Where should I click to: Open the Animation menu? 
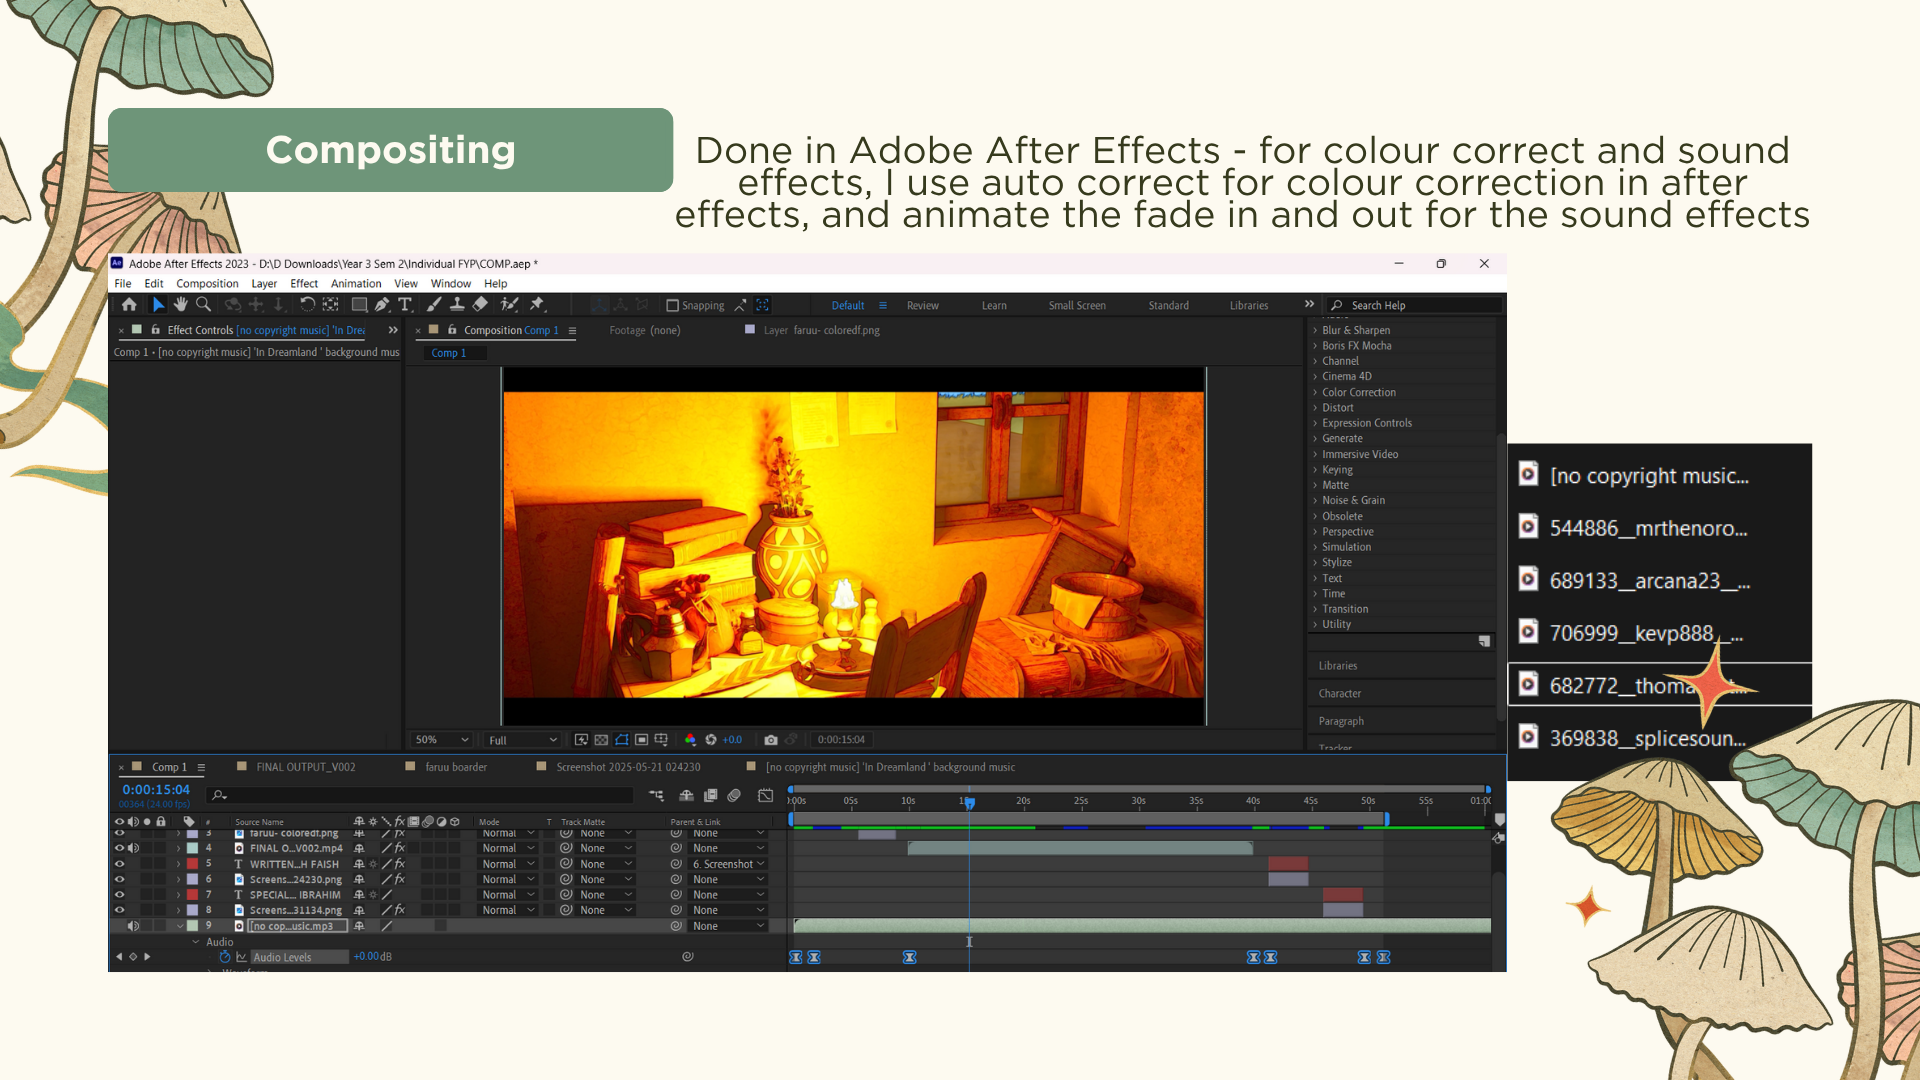click(356, 284)
